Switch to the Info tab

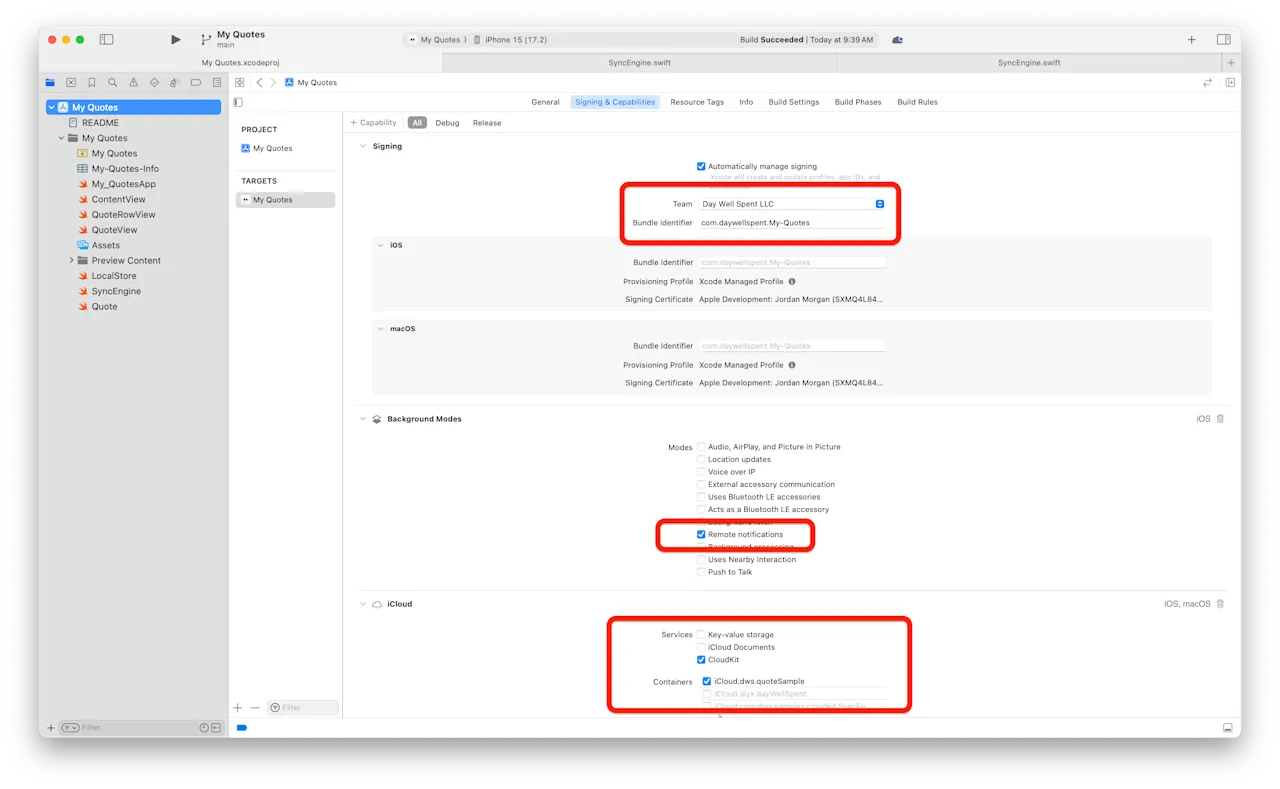point(746,102)
